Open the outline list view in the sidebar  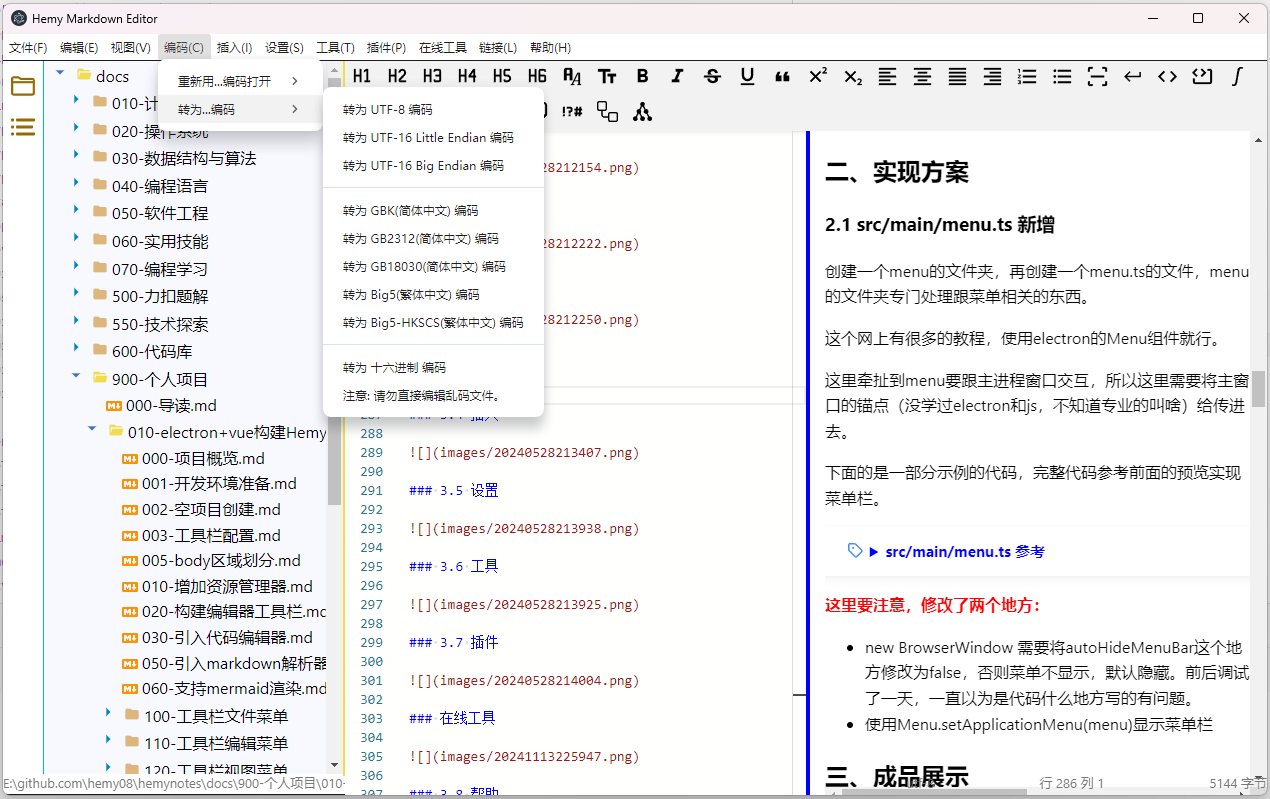(22, 127)
